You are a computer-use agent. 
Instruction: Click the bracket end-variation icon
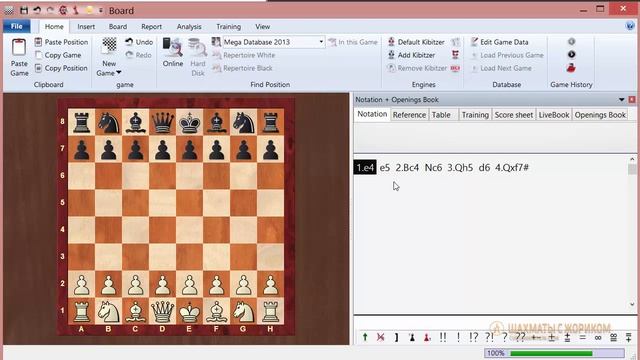[396, 338]
